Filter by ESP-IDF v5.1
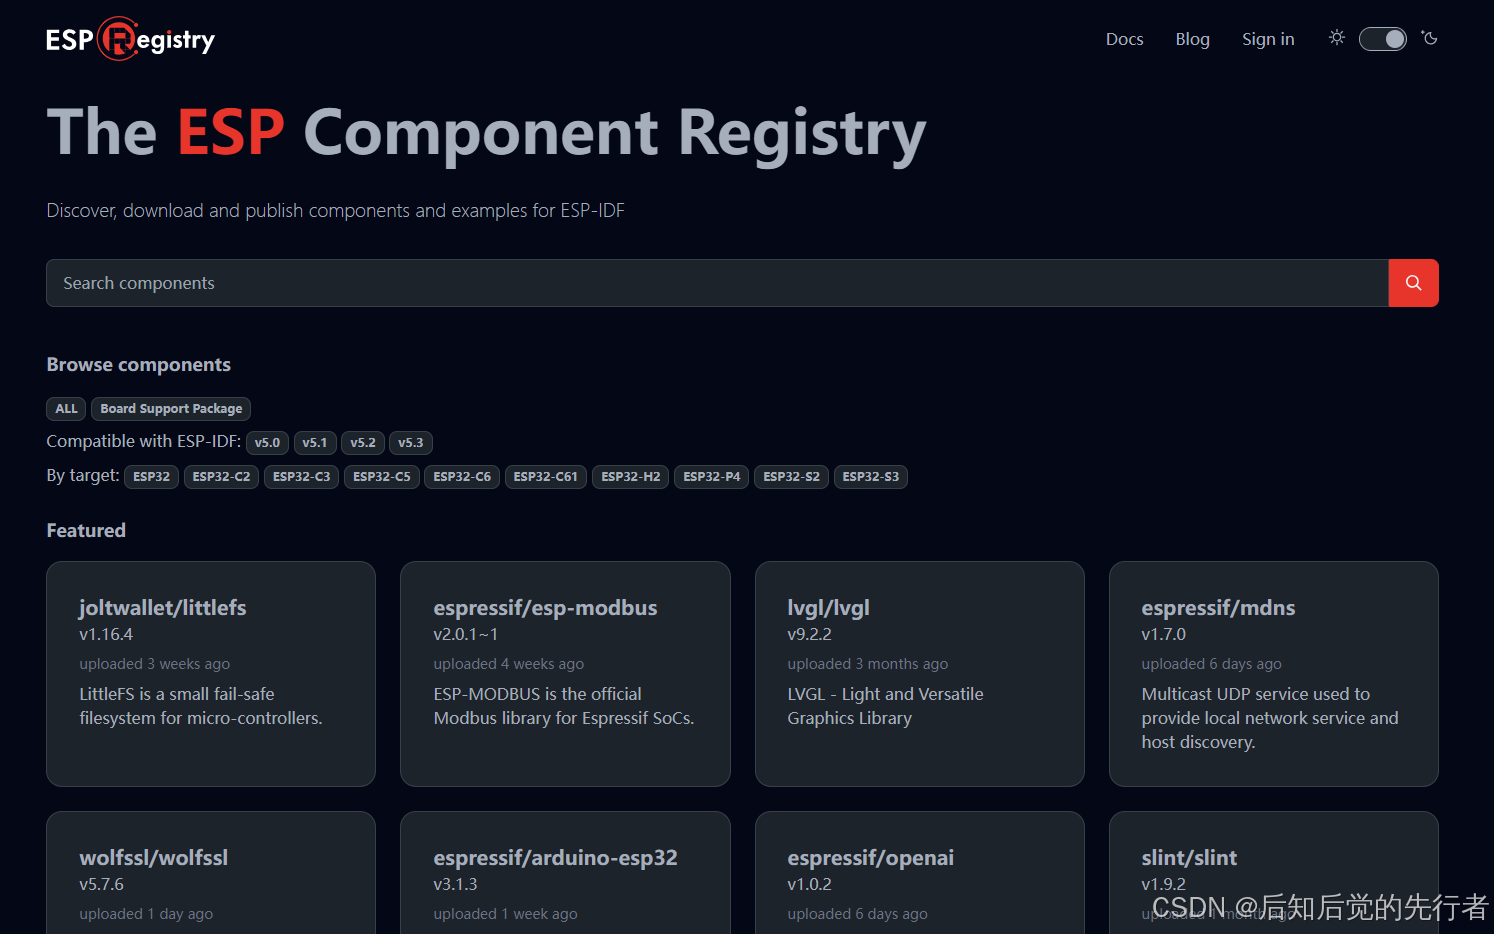The height and width of the screenshot is (934, 1494). 315,443
